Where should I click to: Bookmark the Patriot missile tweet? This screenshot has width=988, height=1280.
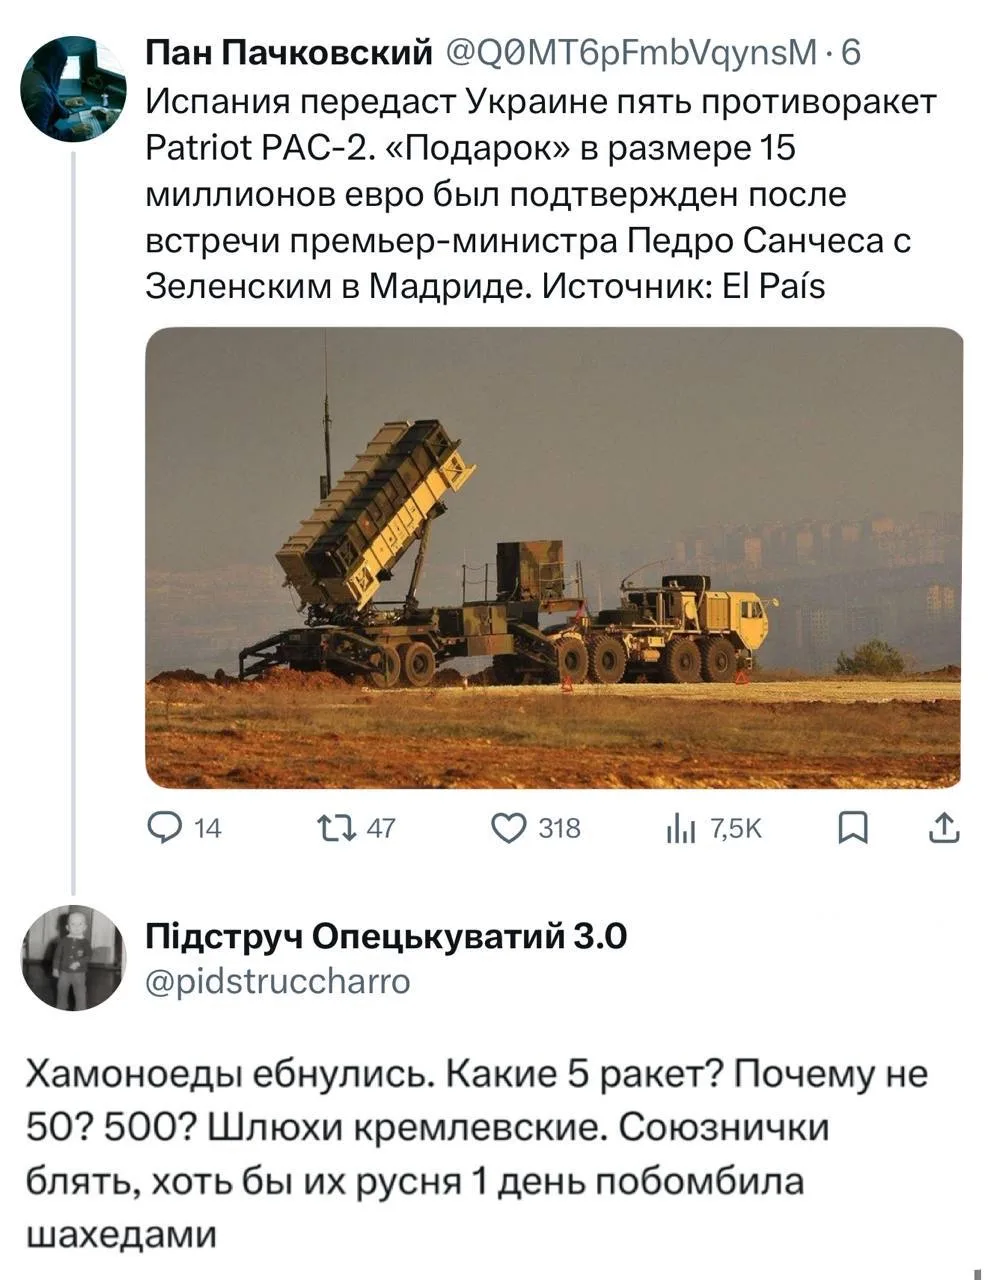(850, 828)
